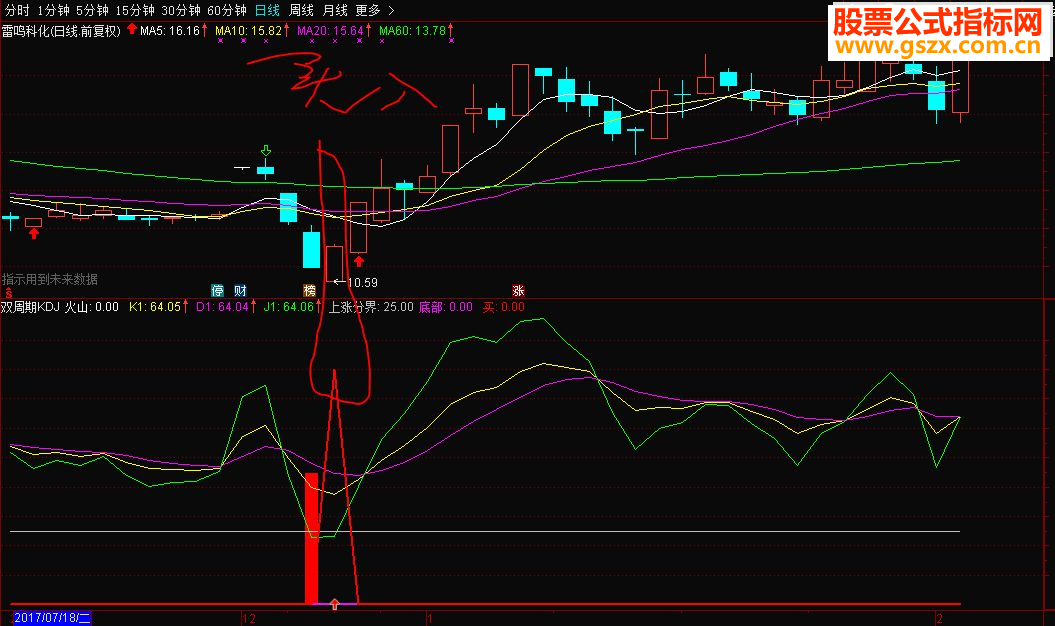The image size is (1055, 626).
Task: Click the 财 financial badge icon
Action: (x=240, y=290)
